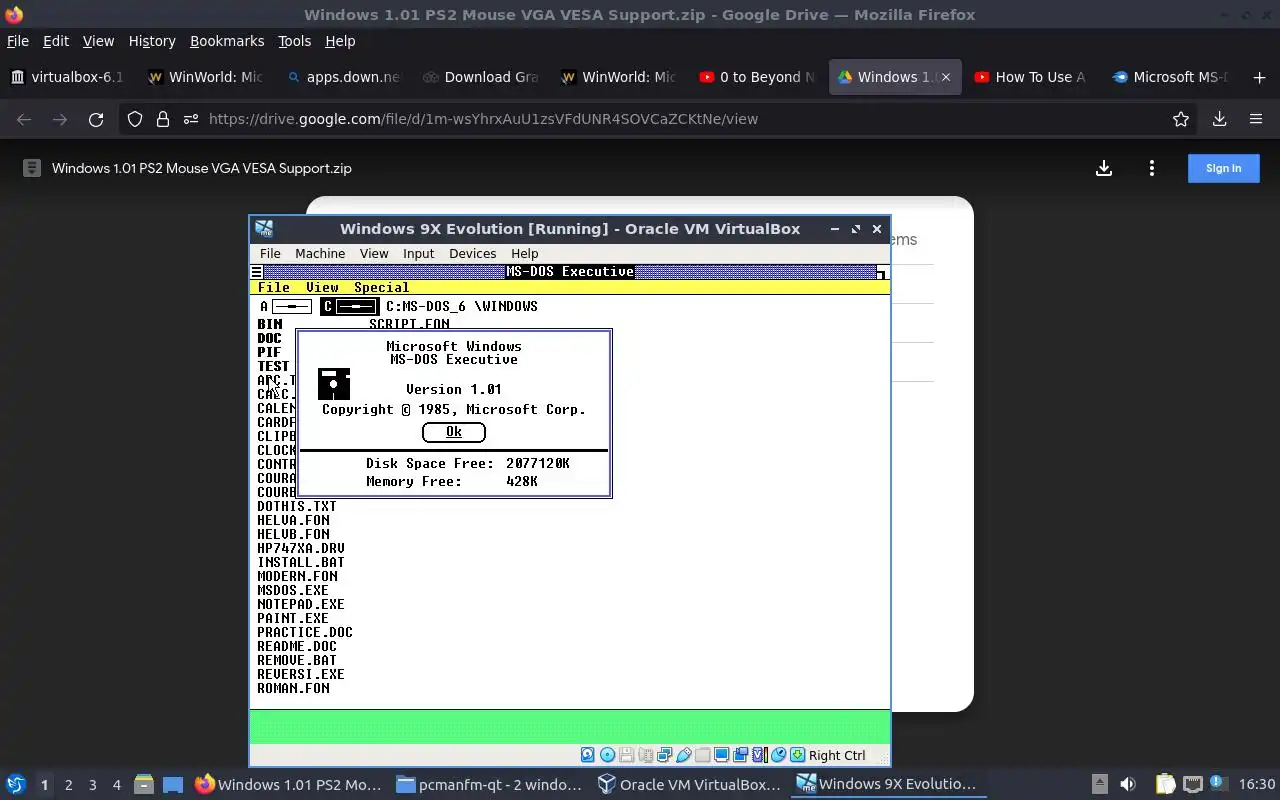
Task: Reload the page in Firefox
Action: point(96,119)
